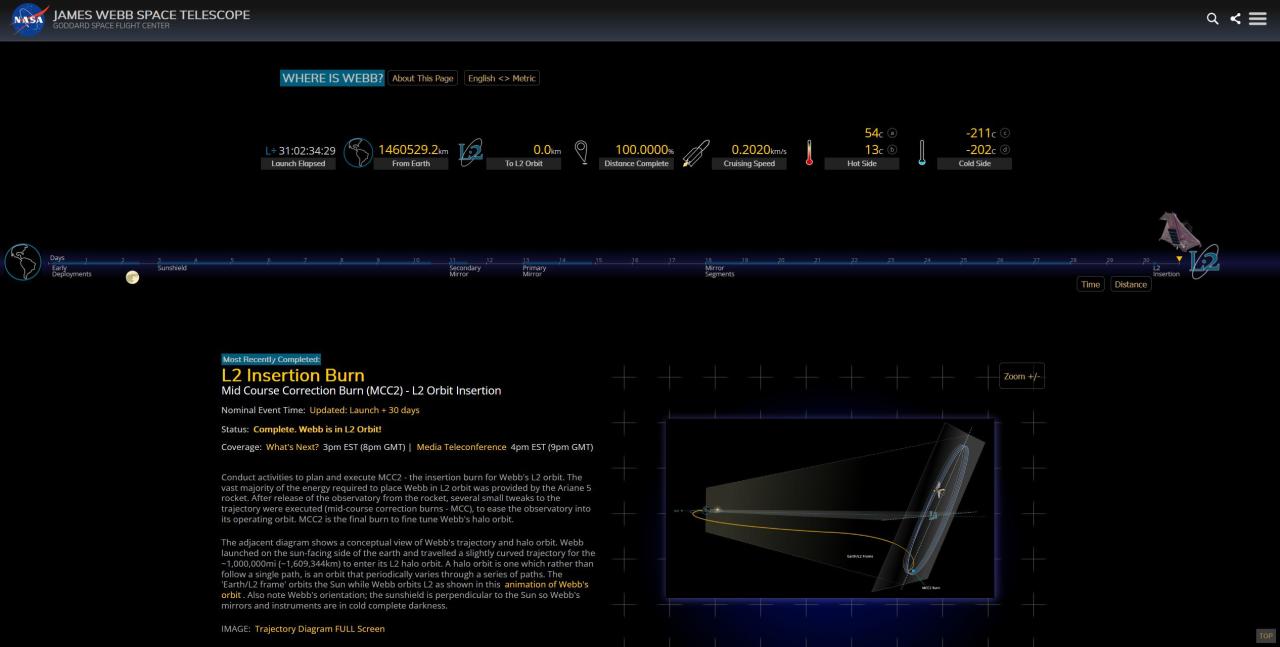The image size is (1280, 647).
Task: Click the L2 orbit icon beside To L2 Orbit
Action: (x=471, y=152)
